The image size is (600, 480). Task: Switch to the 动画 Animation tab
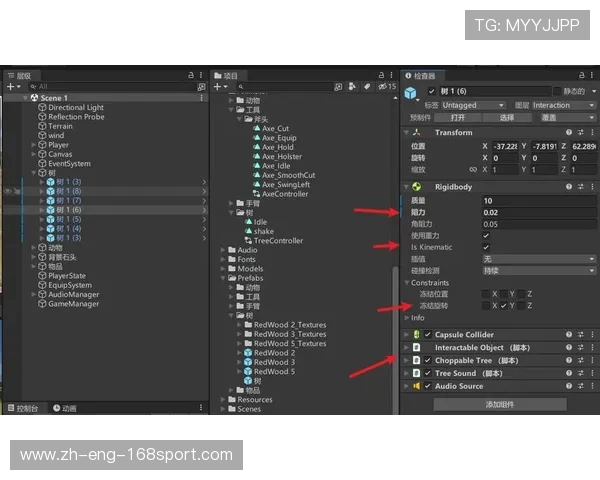[x=64, y=408]
